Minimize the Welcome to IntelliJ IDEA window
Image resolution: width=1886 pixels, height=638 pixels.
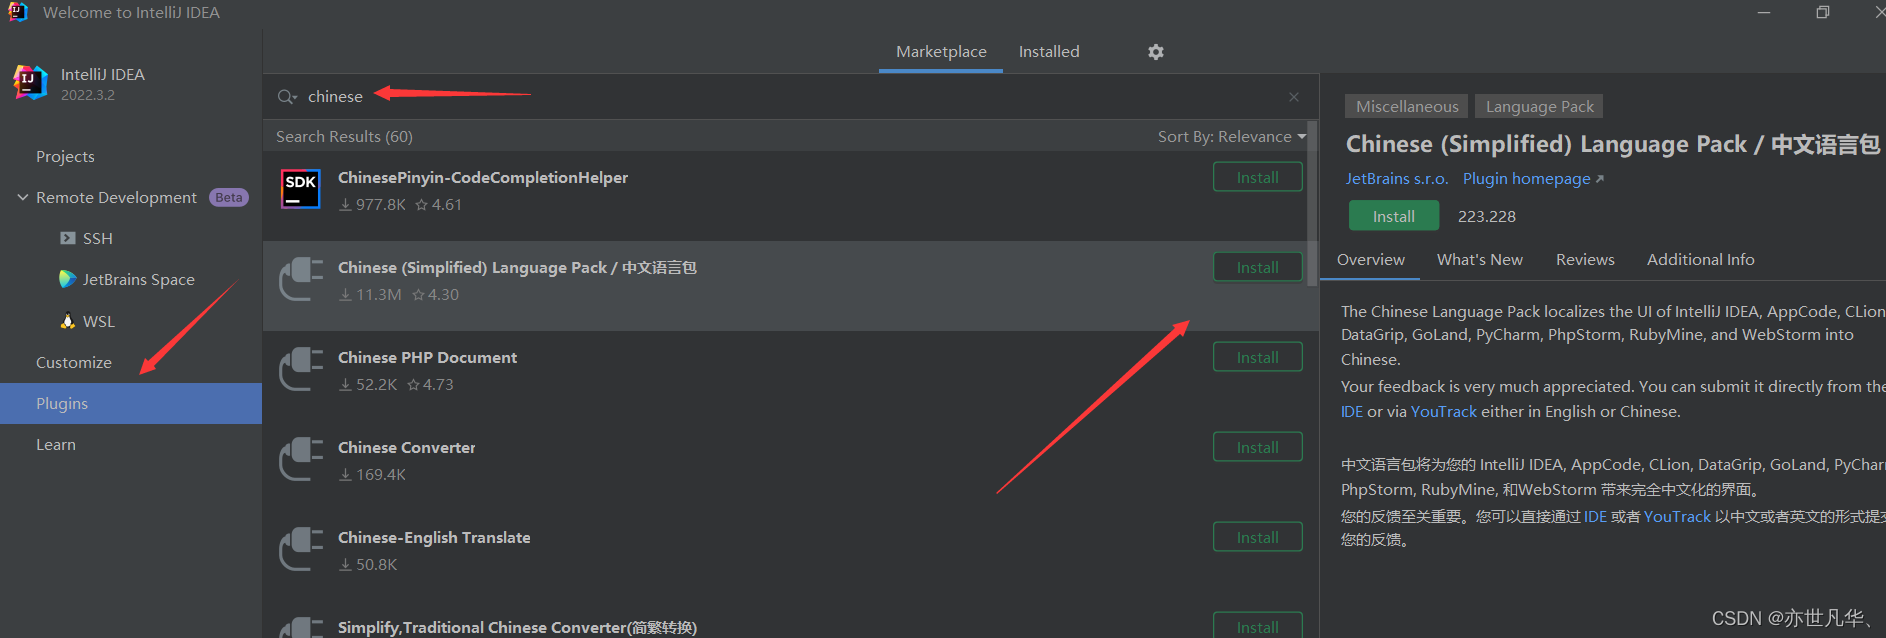click(x=1764, y=12)
